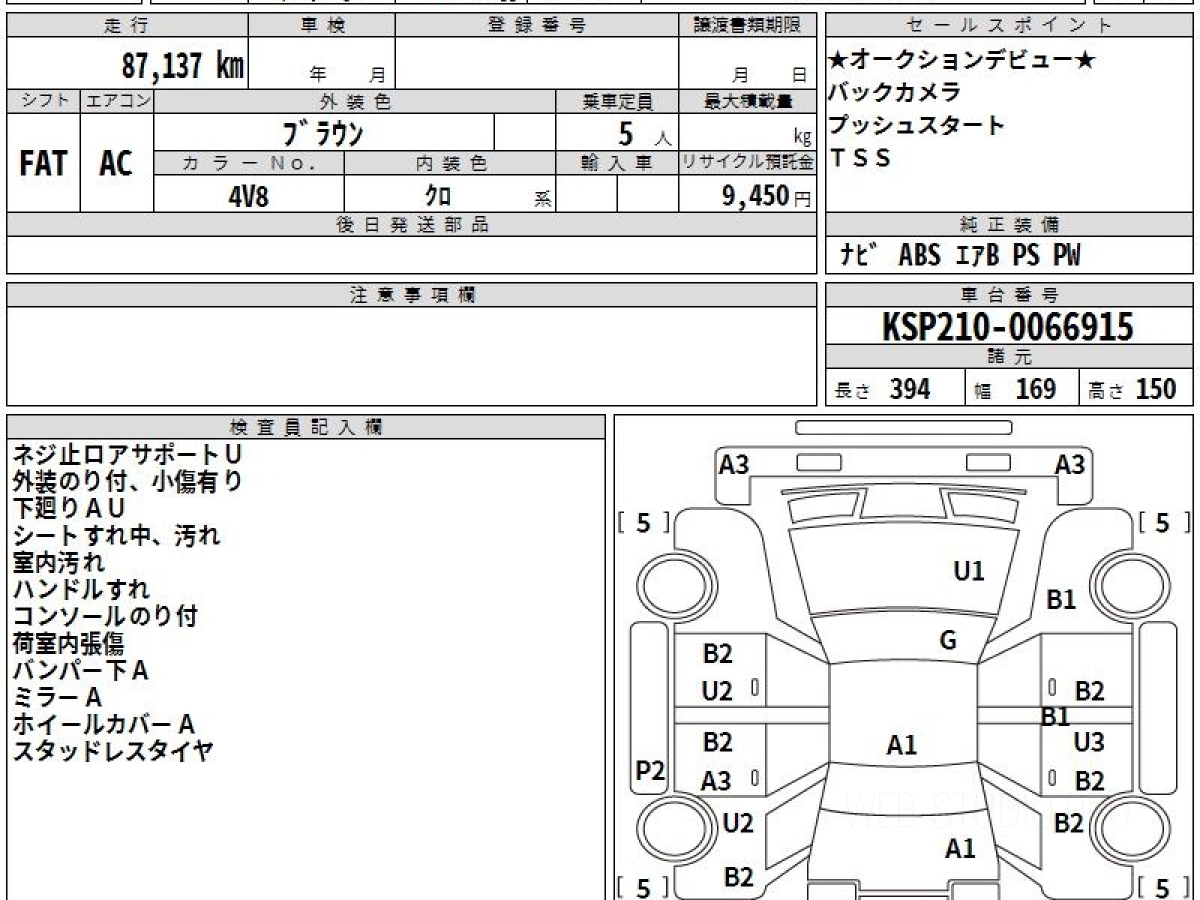Select the ホイールカバーA note line
1200x900 pixels.
click(x=103, y=724)
